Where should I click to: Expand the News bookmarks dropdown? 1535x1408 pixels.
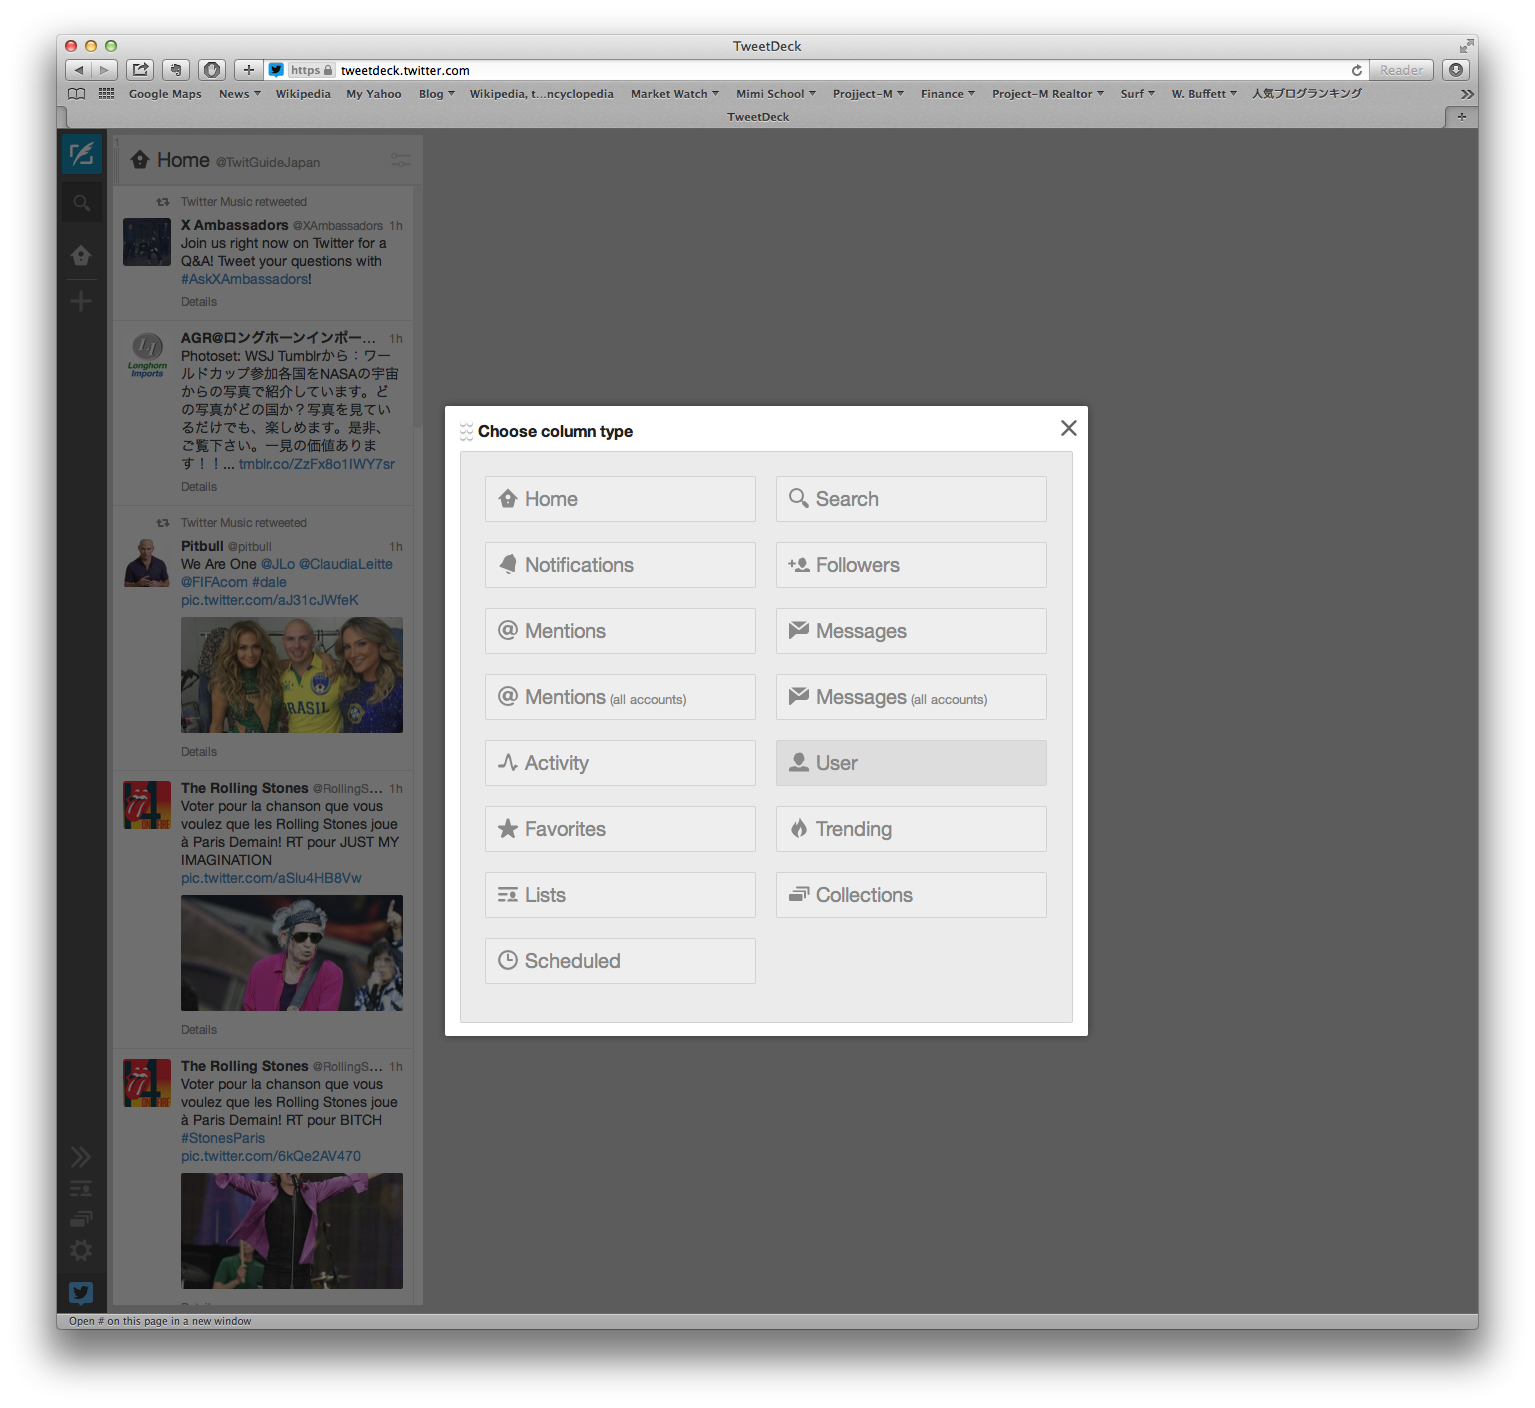tap(240, 94)
